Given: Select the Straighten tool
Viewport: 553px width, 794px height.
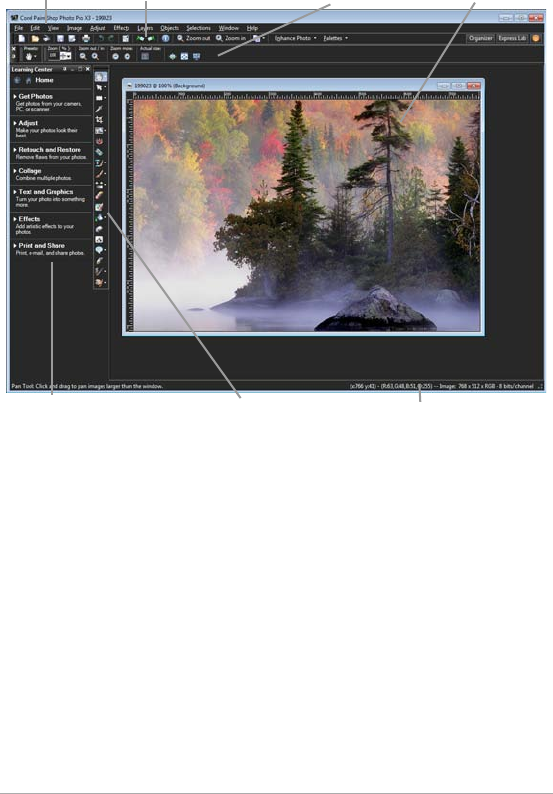Looking at the screenshot, I should click(100, 131).
